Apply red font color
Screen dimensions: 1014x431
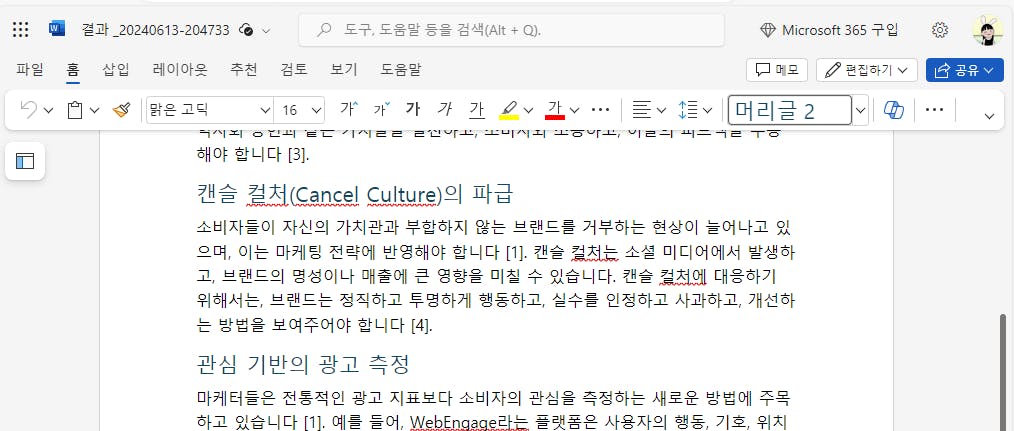point(555,110)
